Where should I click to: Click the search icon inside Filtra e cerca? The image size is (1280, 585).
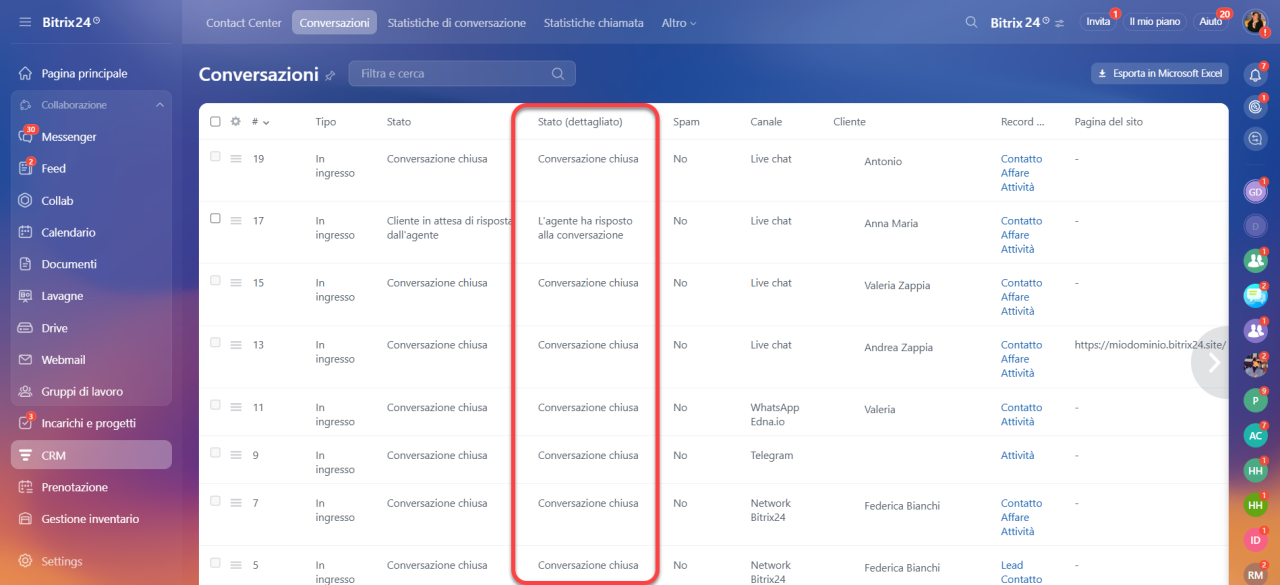point(558,74)
